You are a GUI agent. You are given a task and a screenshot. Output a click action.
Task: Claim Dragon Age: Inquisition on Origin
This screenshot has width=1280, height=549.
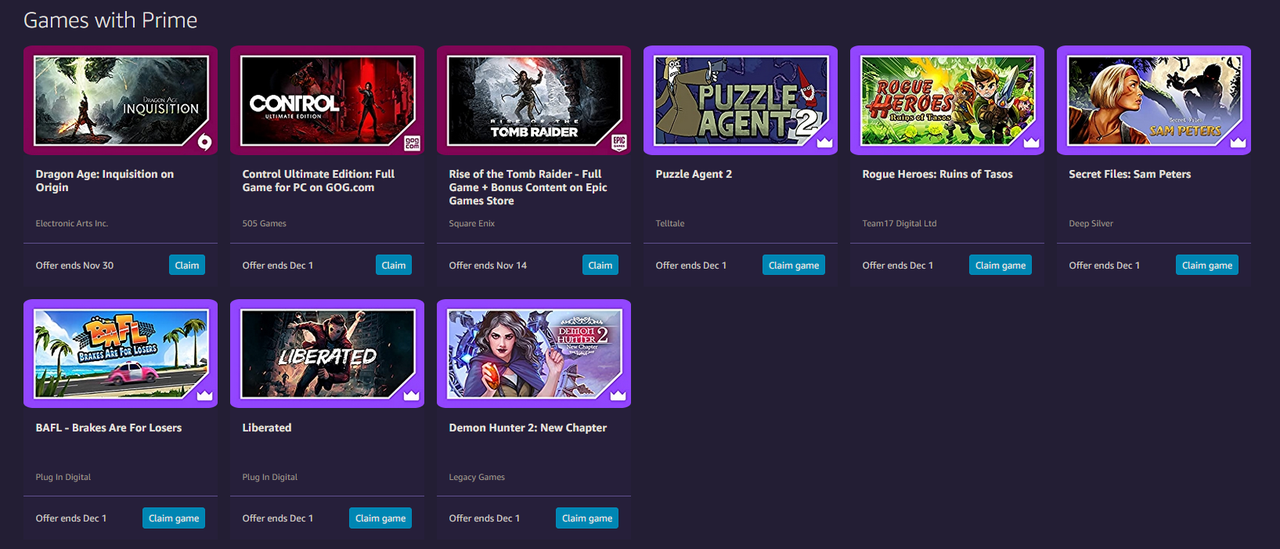point(187,265)
